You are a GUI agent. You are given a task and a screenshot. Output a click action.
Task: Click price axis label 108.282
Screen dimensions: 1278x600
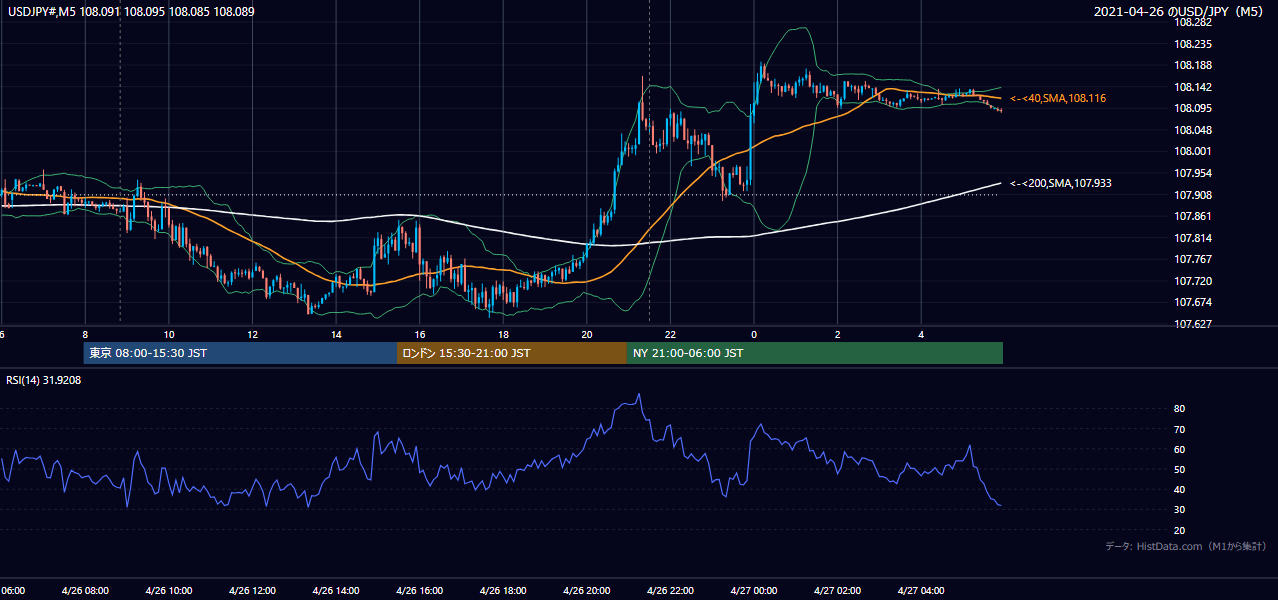click(x=1193, y=22)
